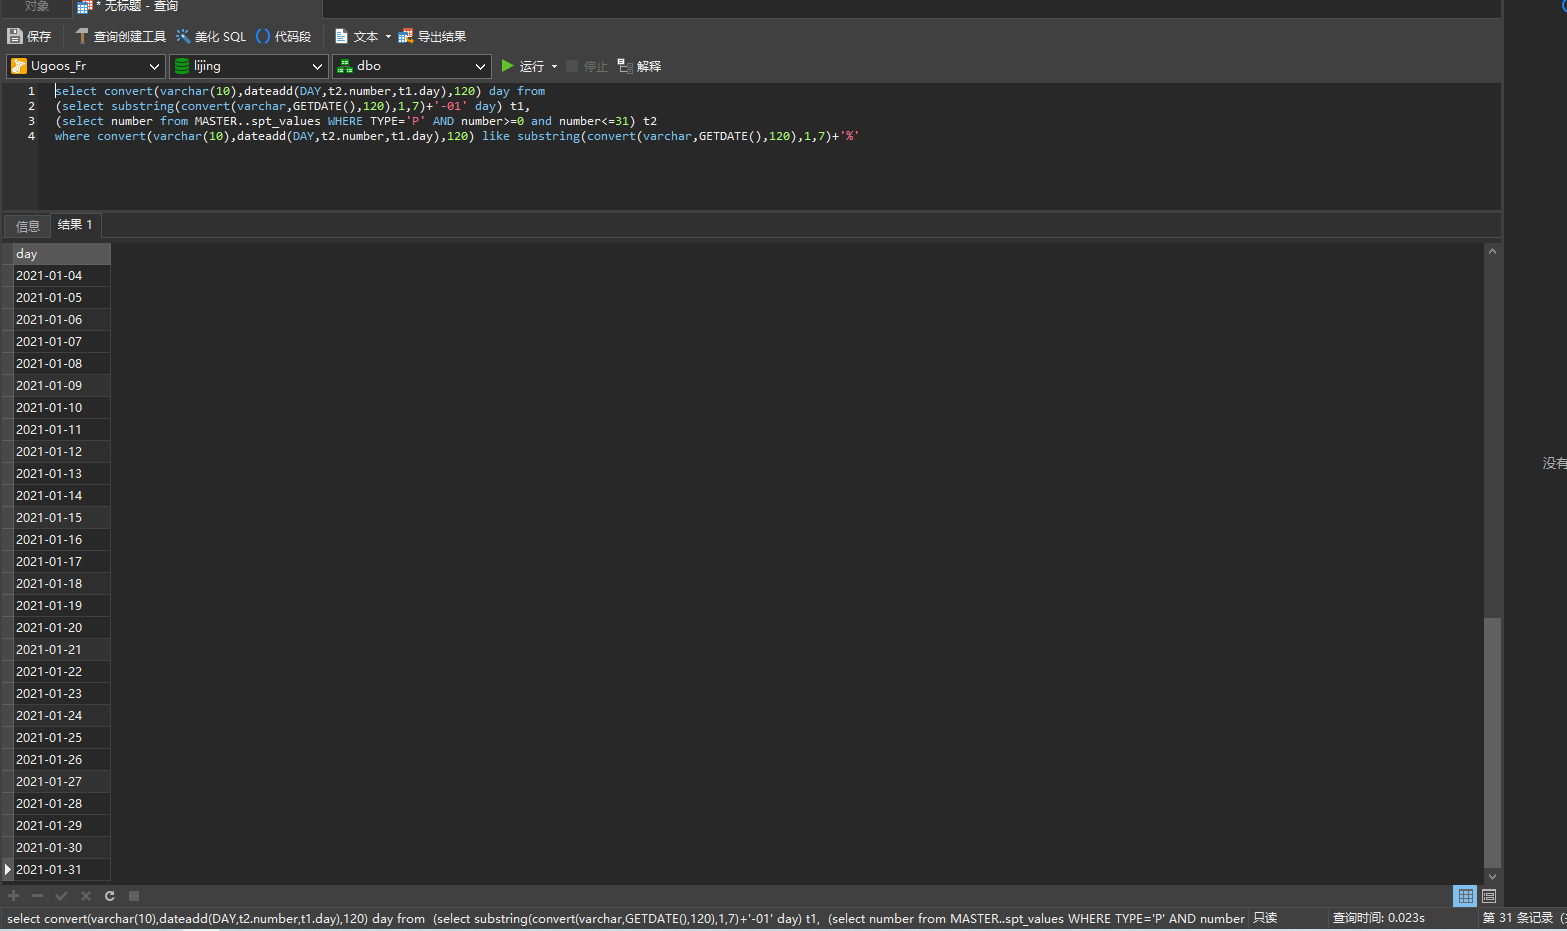The width and height of the screenshot is (1567, 931).
Task: Switch to form view icon
Action: point(1489,896)
